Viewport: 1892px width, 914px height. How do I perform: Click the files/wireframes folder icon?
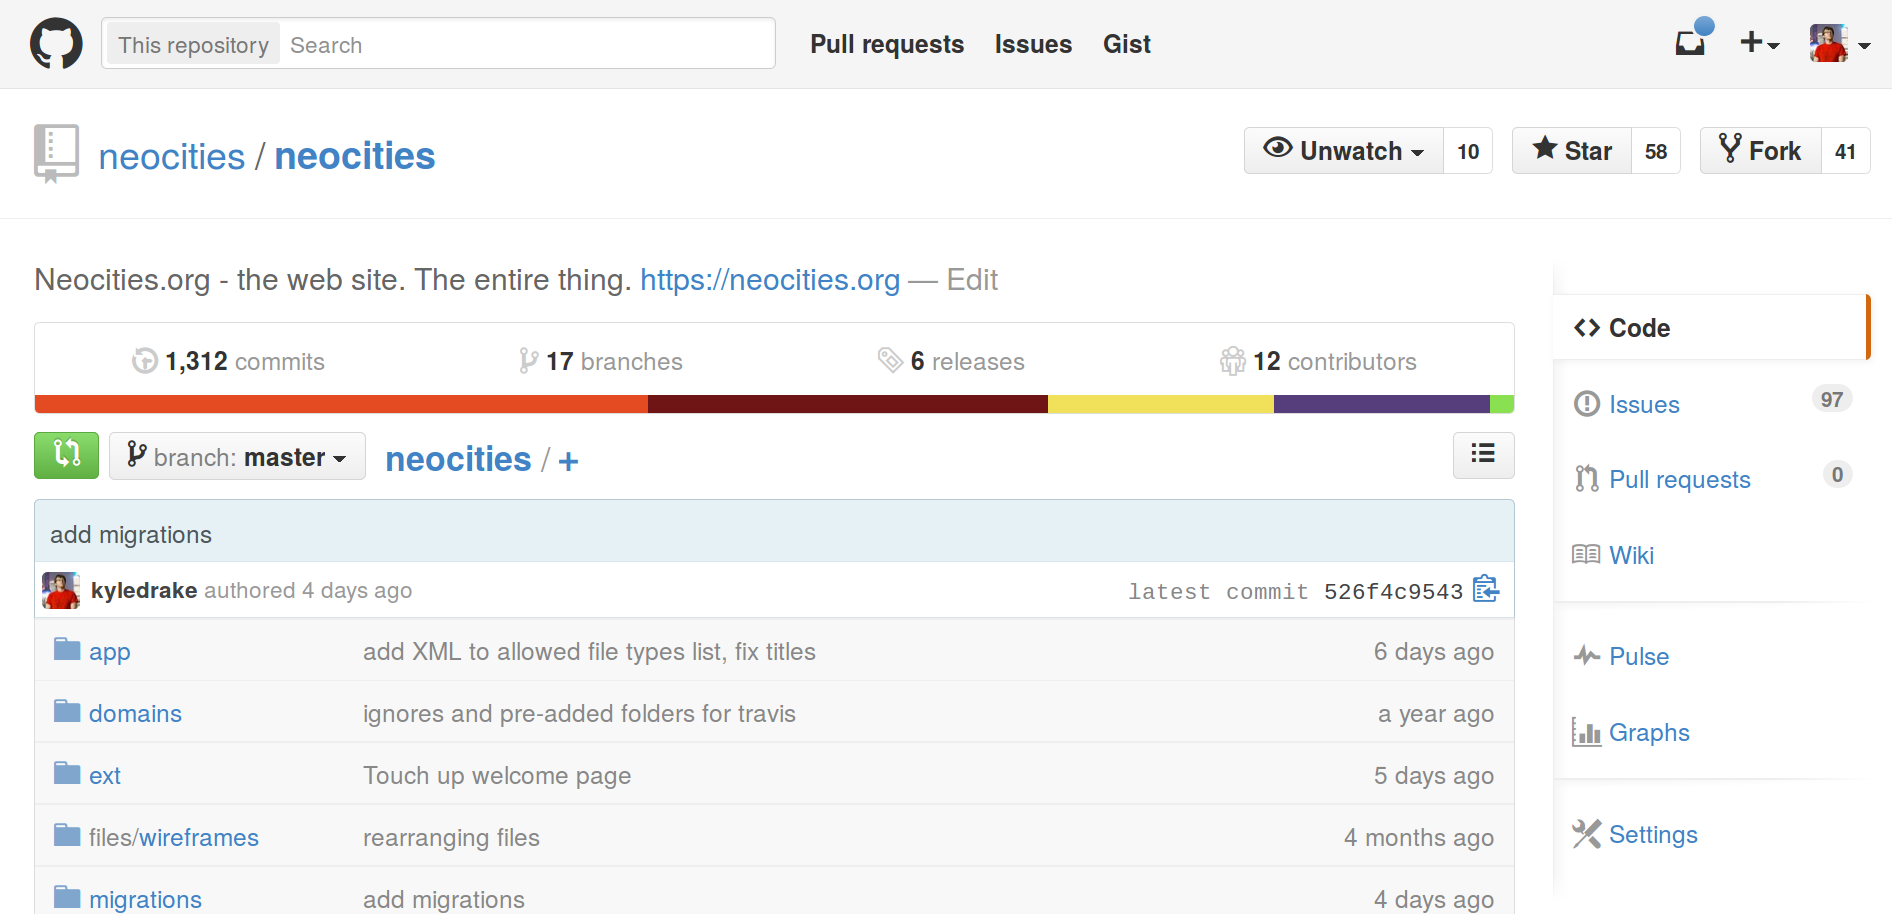point(67,836)
